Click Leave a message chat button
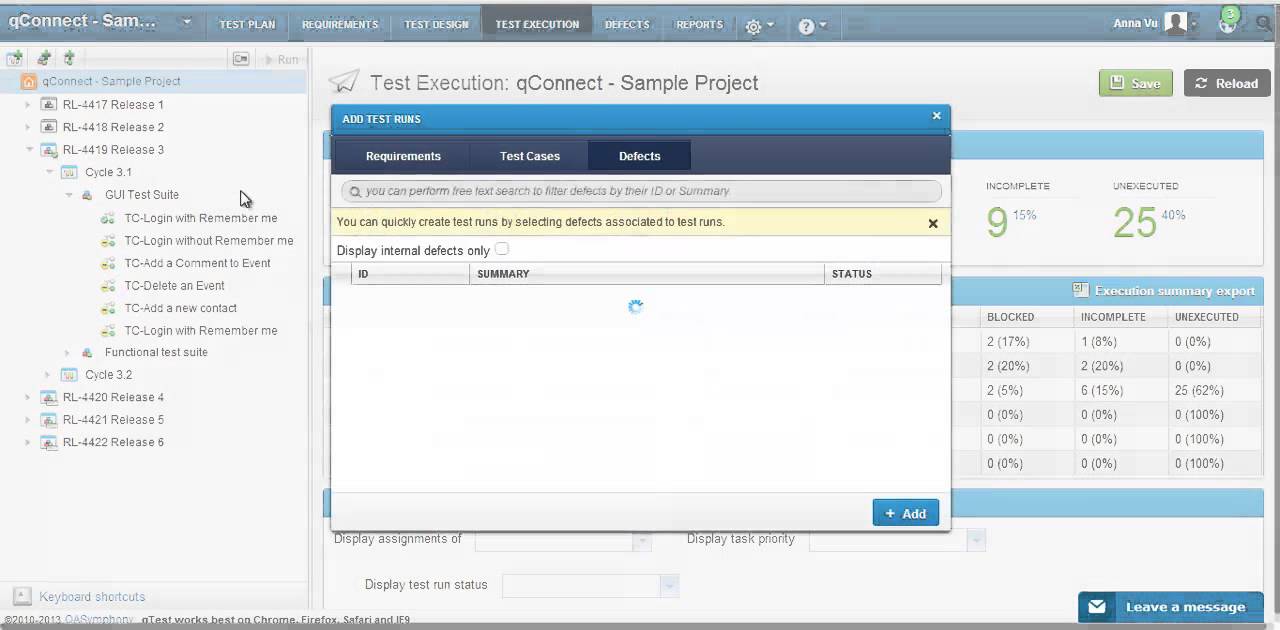 coord(1171,607)
